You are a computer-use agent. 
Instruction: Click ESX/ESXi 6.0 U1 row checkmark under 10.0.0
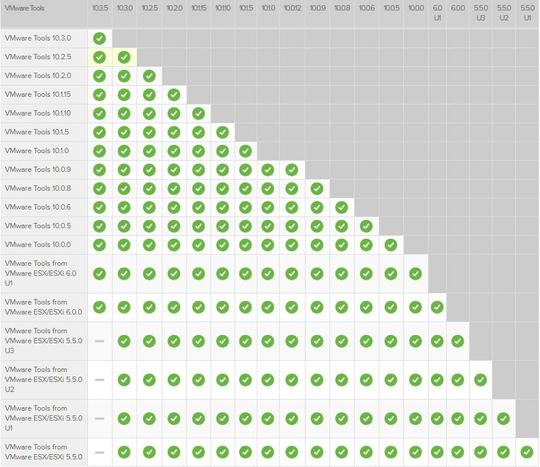coord(416,273)
